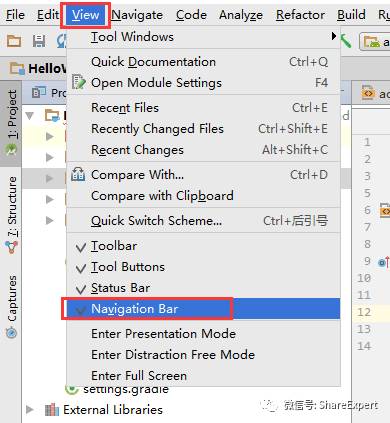This screenshot has width=390, height=423.
Task: Open the Navigate menu
Action: 137,15
